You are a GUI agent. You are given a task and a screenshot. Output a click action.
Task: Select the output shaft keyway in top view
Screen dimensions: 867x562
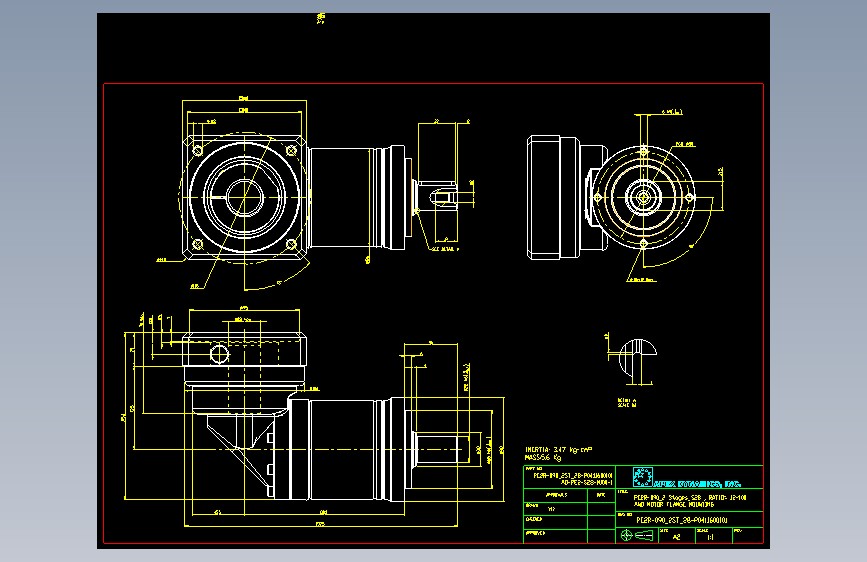(x=443, y=197)
